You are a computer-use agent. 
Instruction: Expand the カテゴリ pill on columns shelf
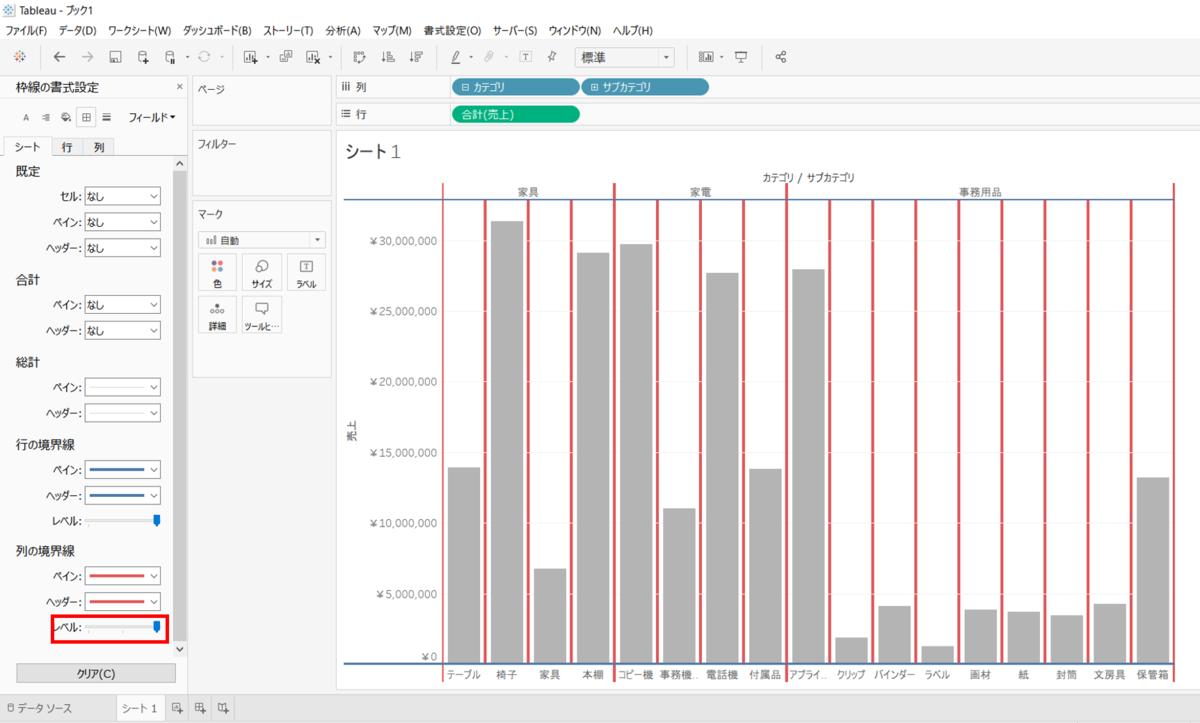pos(465,87)
